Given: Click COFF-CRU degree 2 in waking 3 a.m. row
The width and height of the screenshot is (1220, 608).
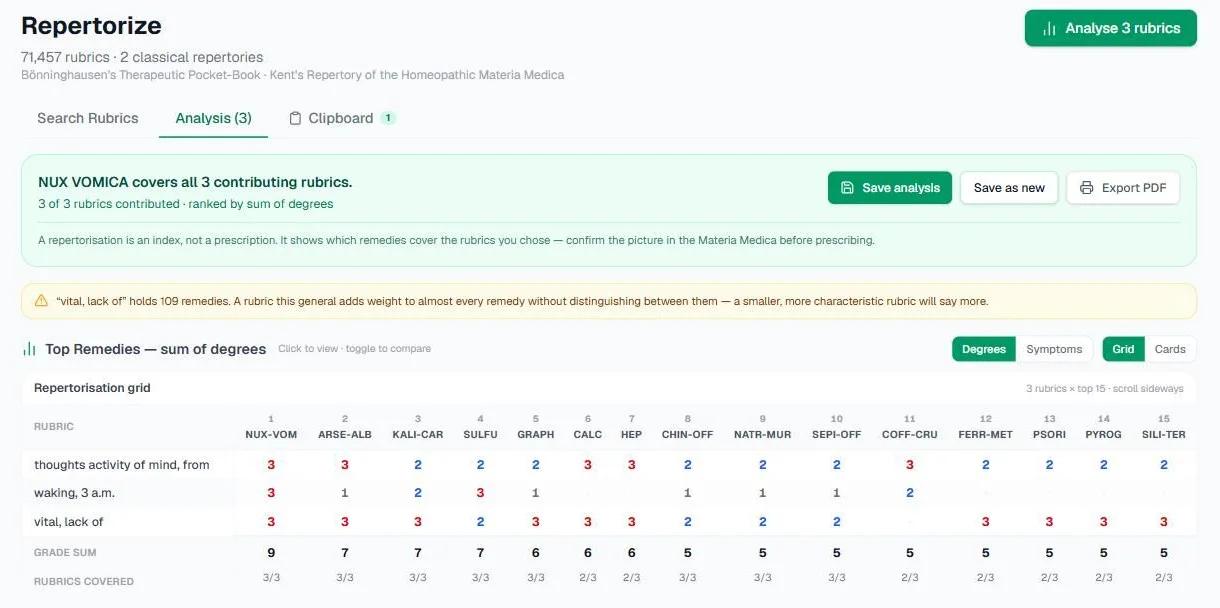Looking at the screenshot, I should [910, 493].
